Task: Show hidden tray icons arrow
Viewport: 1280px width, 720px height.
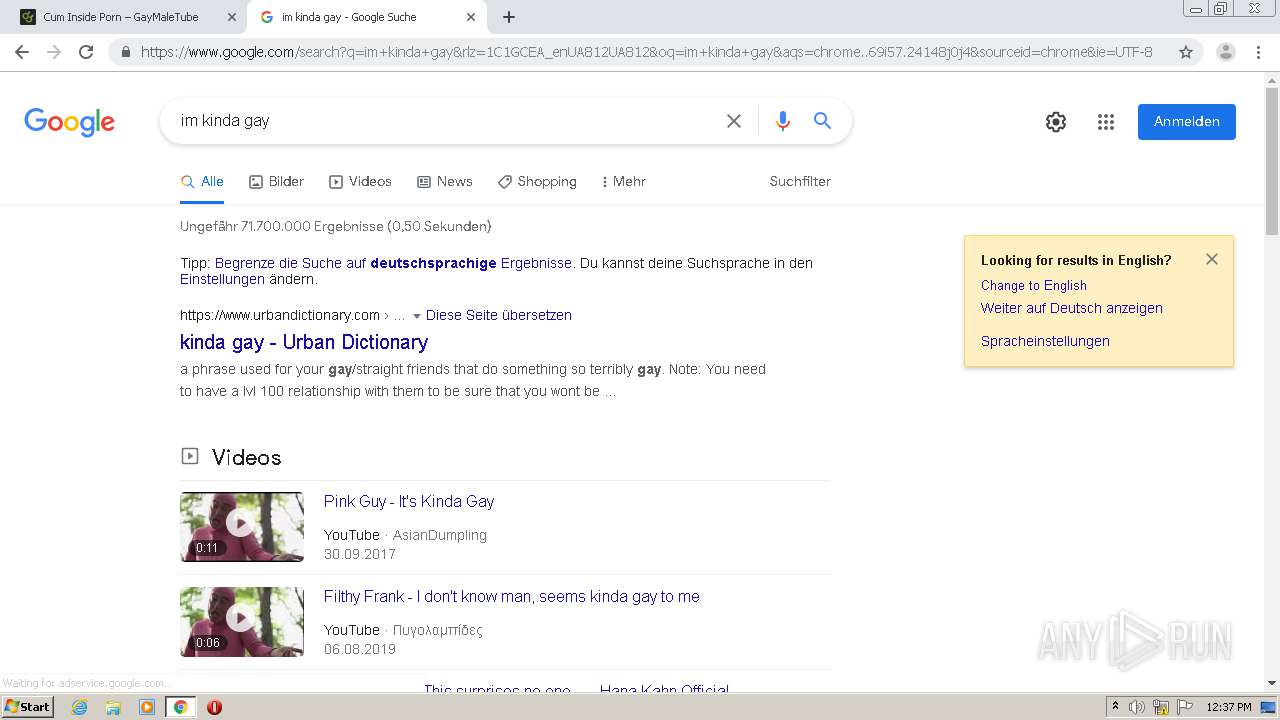Action: (x=1115, y=707)
